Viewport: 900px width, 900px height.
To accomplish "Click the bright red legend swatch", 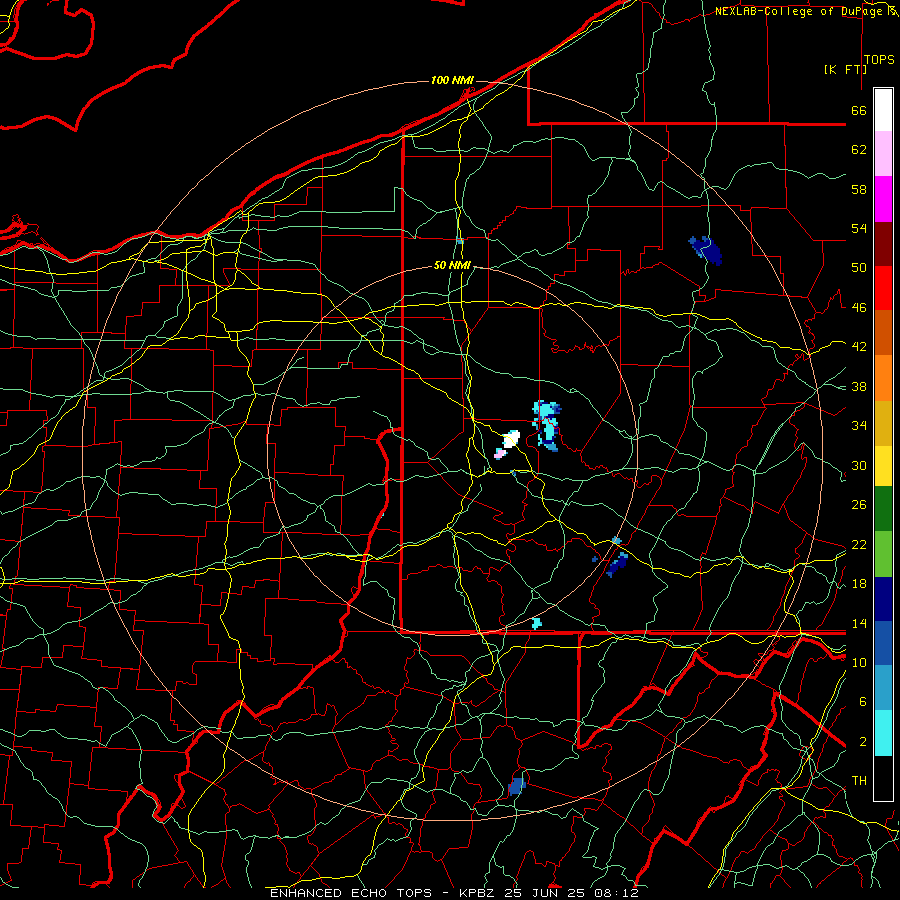I will [x=883, y=288].
